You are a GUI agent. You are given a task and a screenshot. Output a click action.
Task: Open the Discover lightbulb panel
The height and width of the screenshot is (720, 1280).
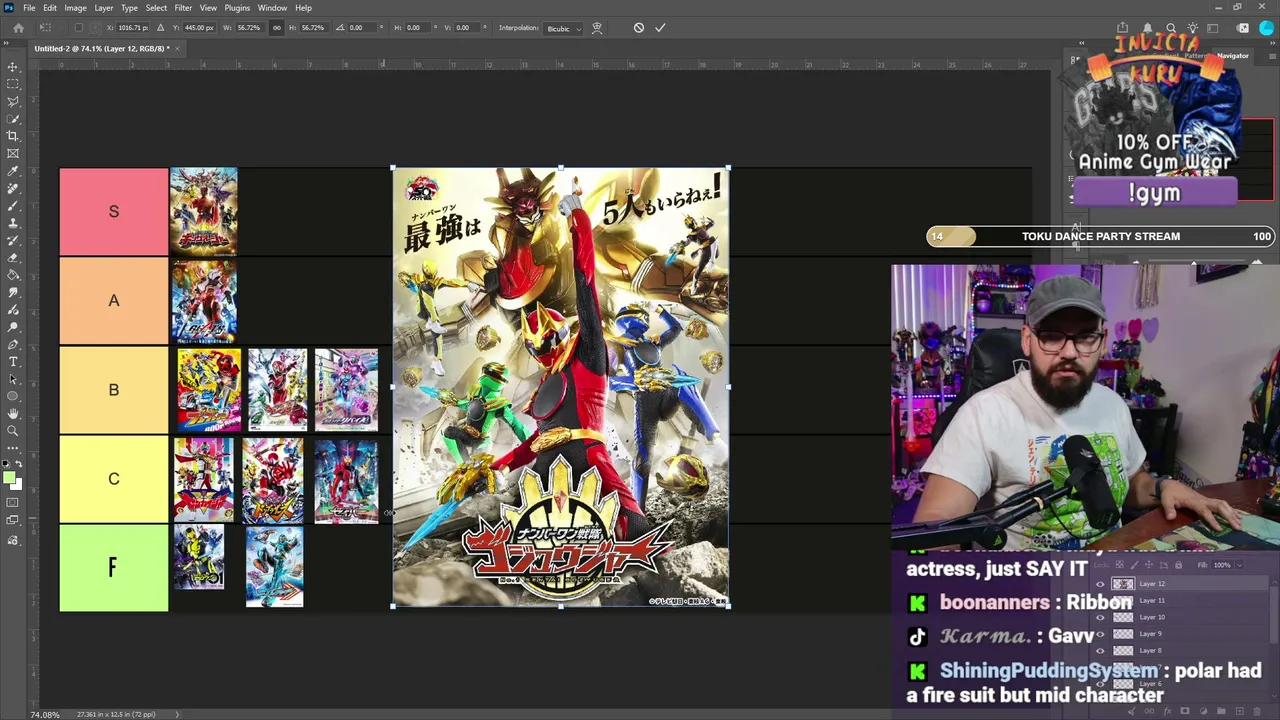1194,28
